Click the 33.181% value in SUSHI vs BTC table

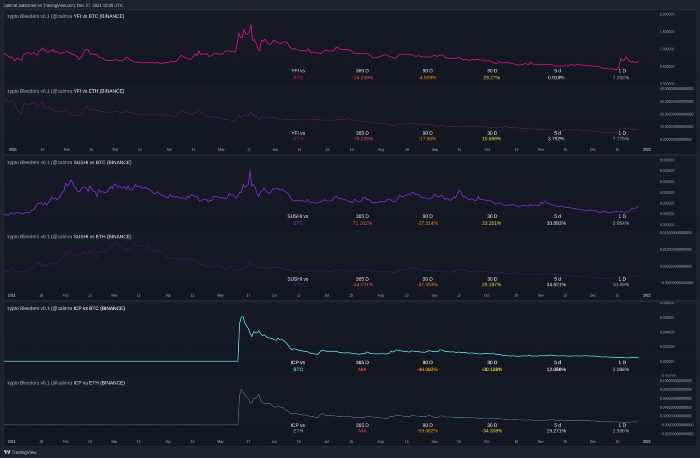(x=491, y=223)
